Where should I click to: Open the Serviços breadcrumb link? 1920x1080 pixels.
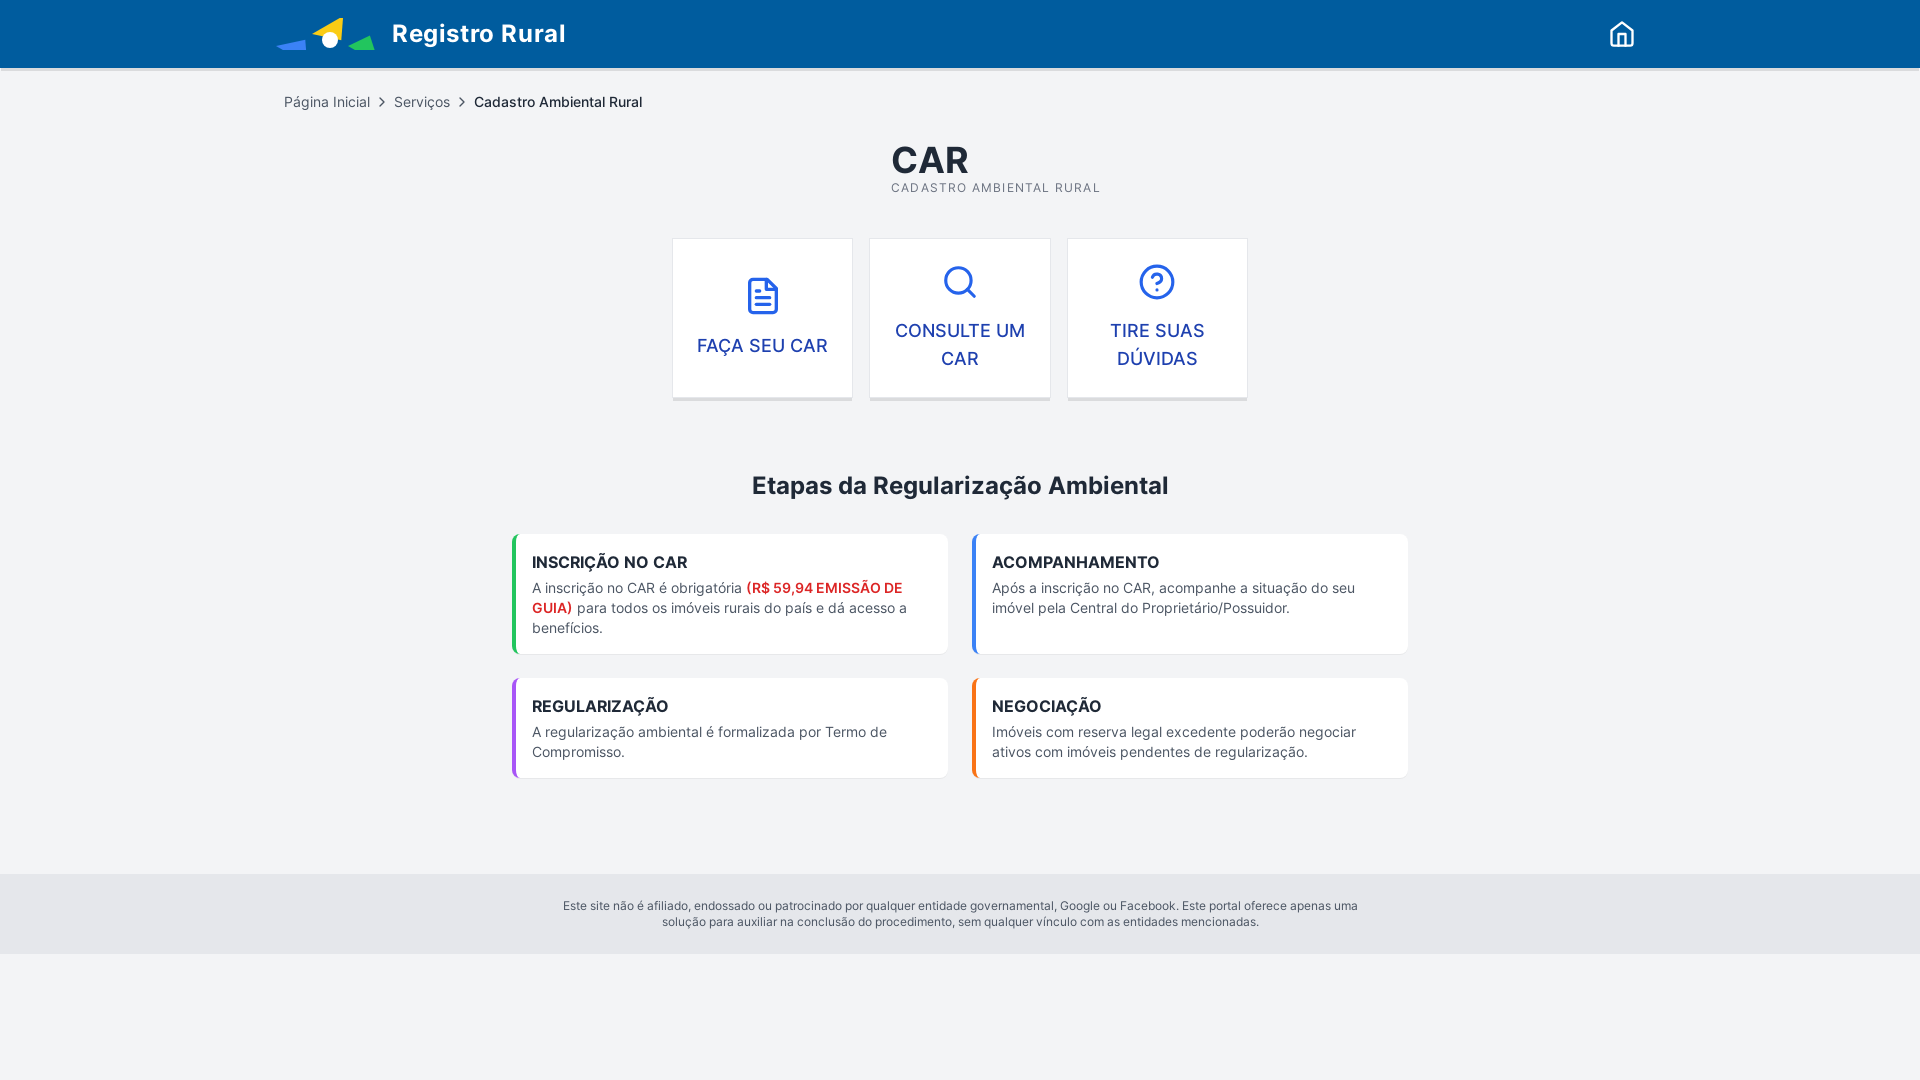click(x=422, y=102)
